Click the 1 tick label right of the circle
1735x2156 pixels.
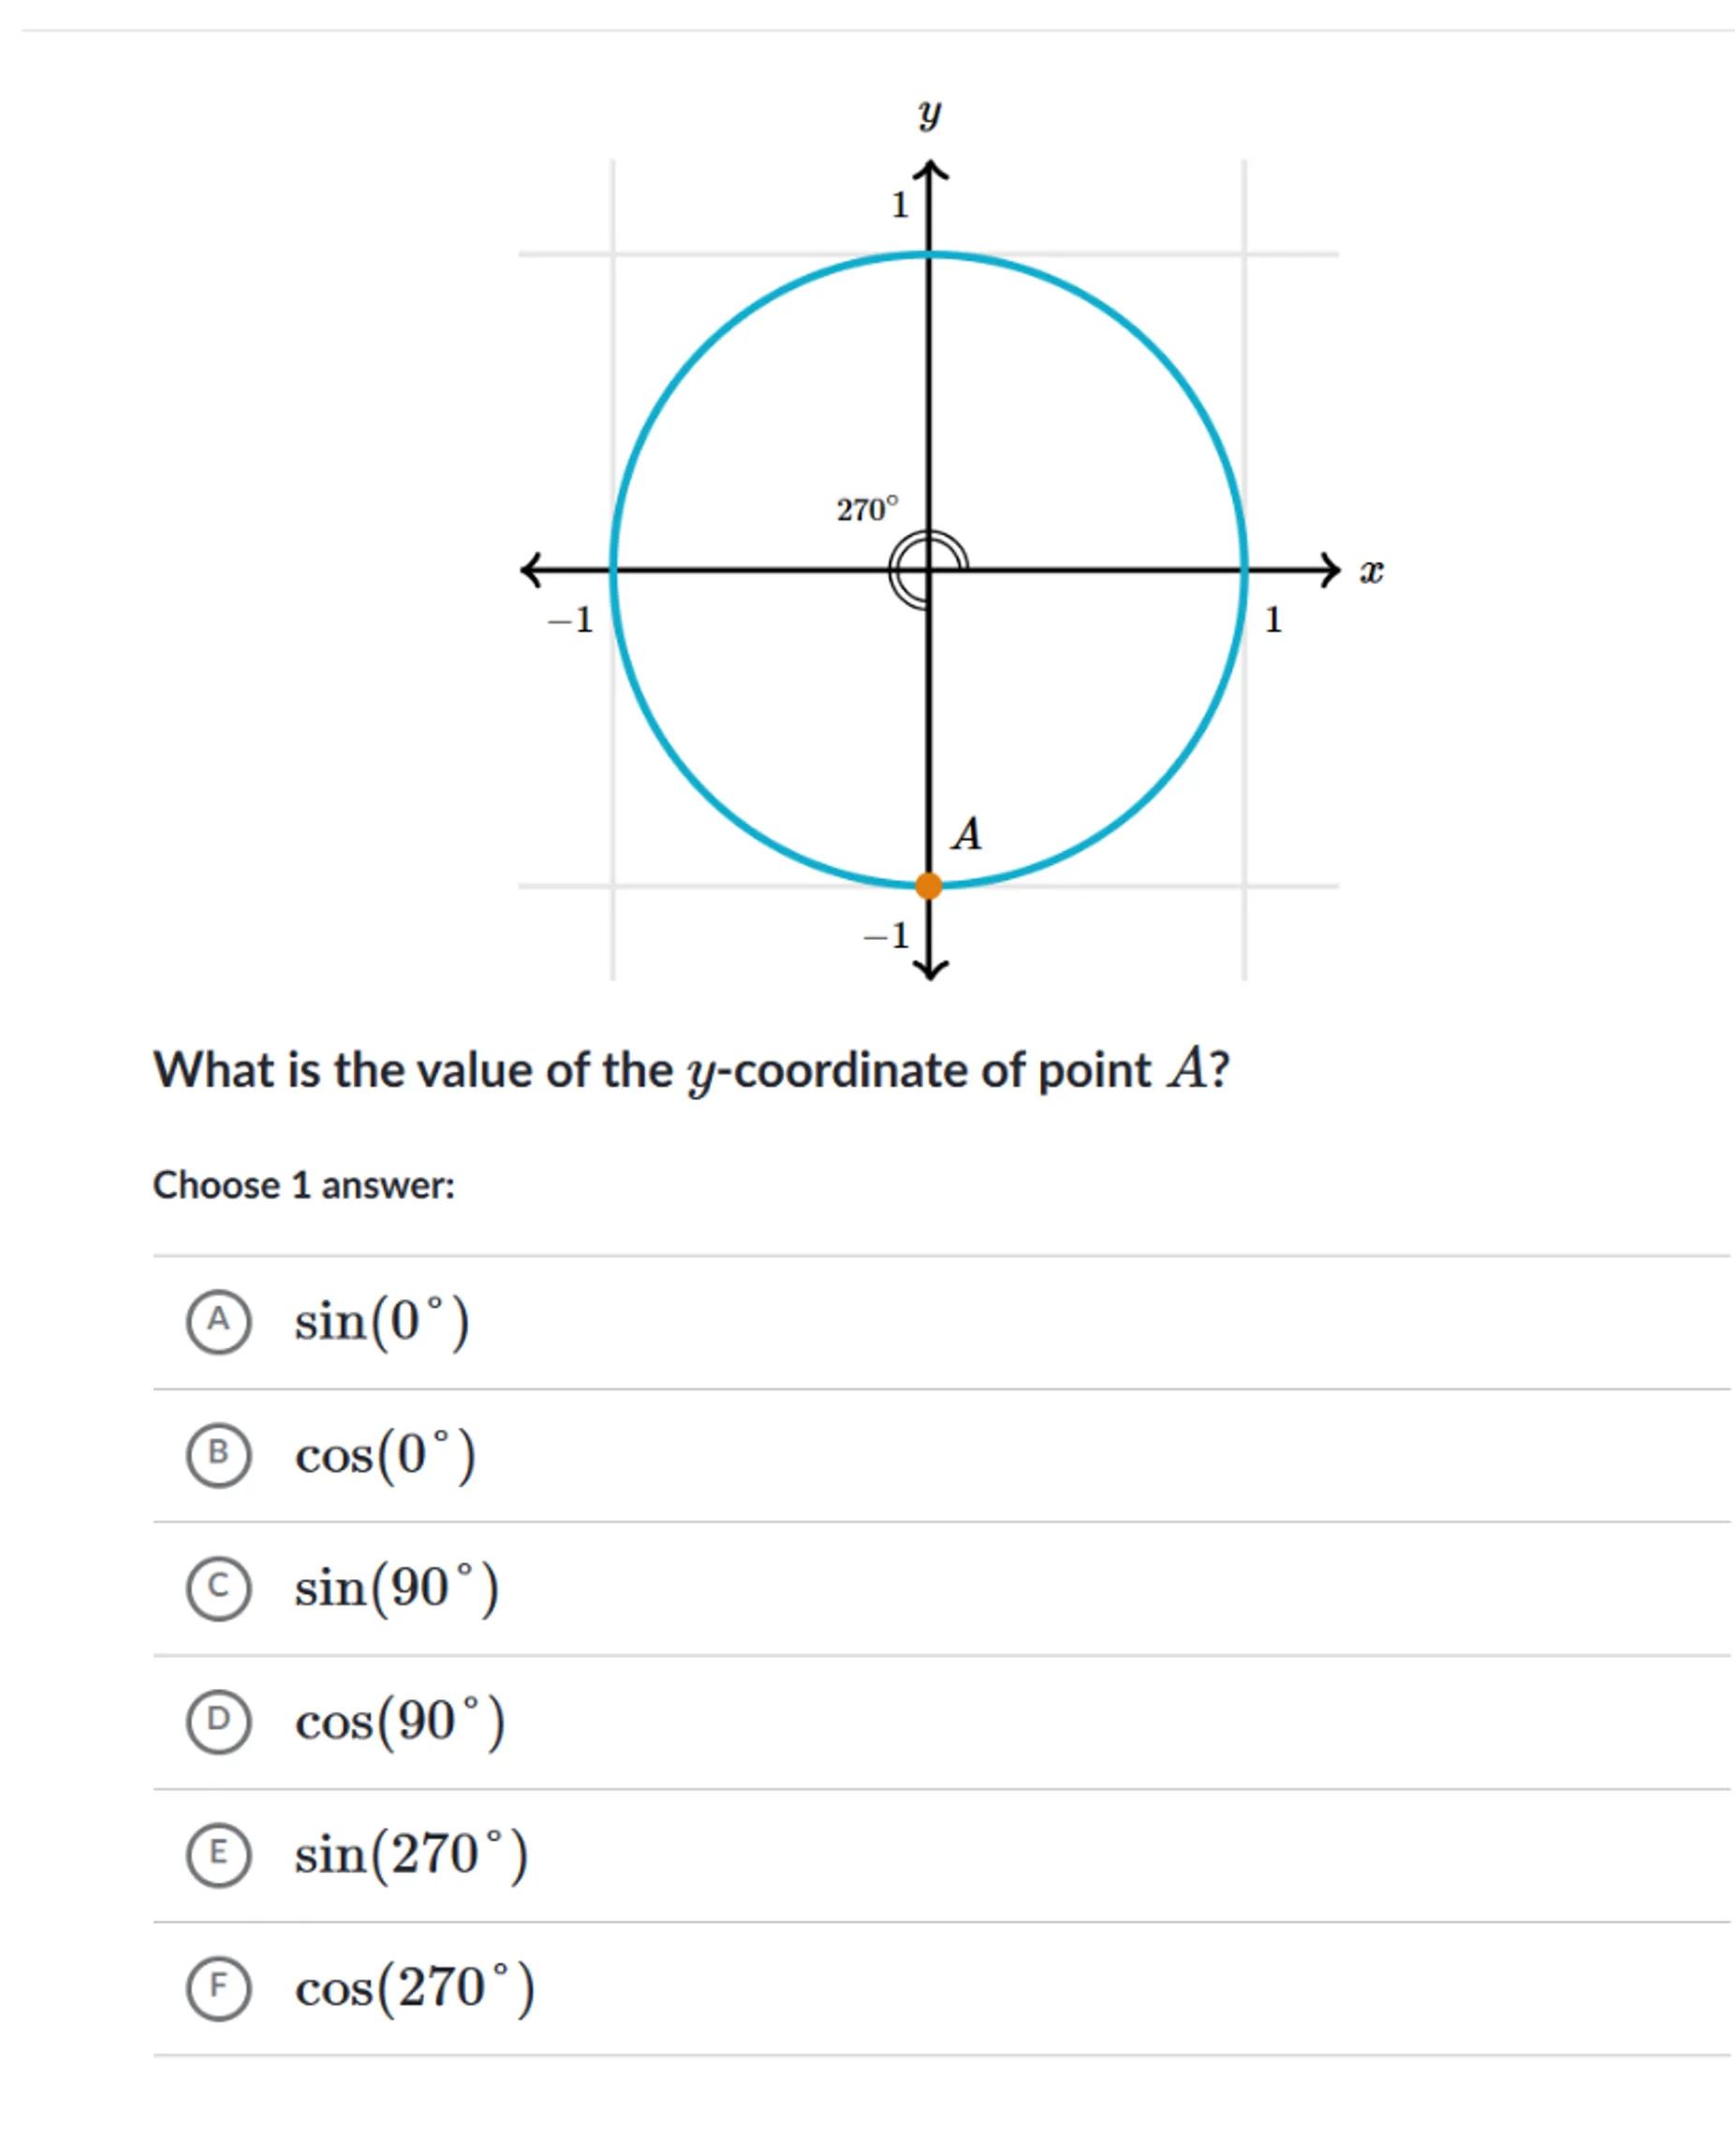(x=1273, y=620)
